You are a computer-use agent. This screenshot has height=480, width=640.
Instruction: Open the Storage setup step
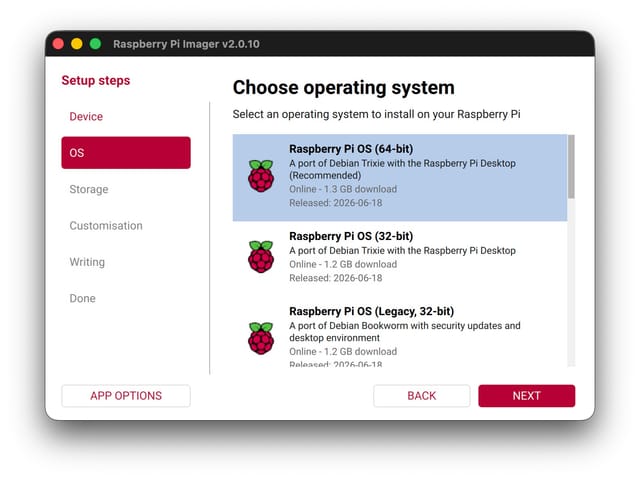click(x=126, y=189)
